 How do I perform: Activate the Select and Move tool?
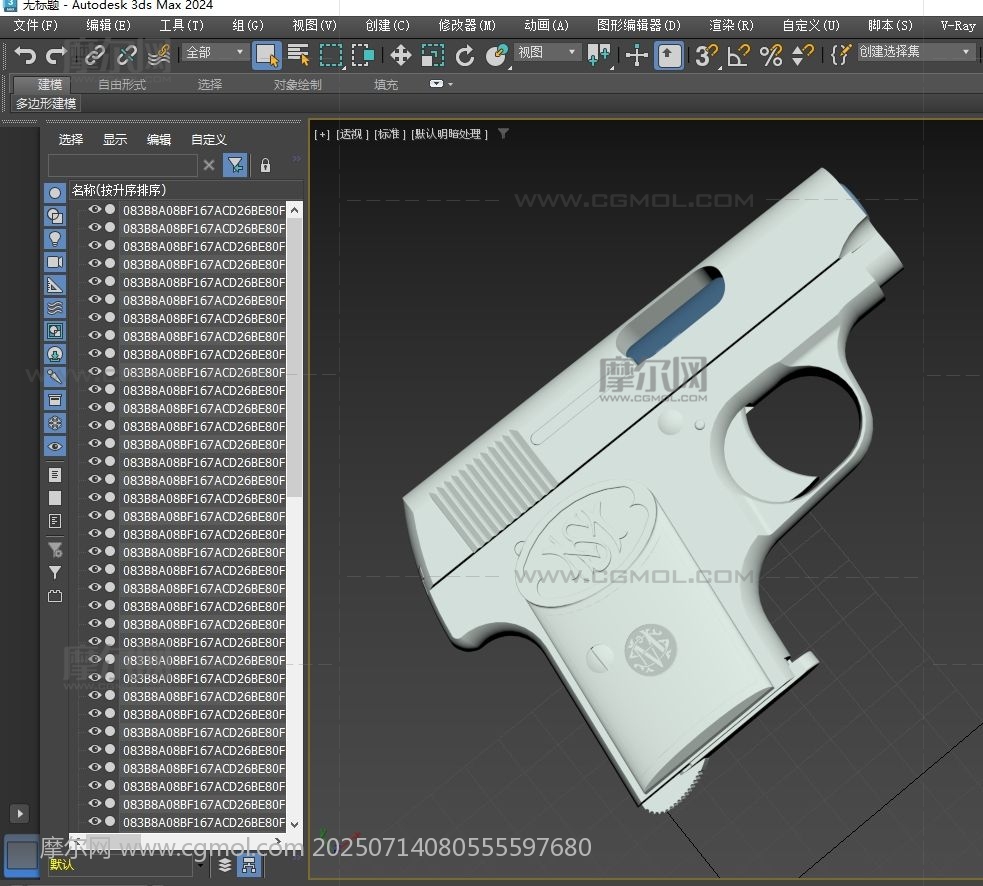[x=401, y=55]
